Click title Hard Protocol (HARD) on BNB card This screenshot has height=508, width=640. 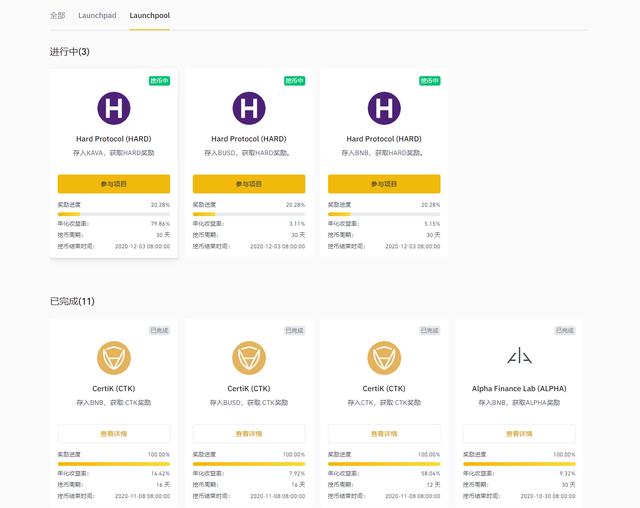click(384, 139)
